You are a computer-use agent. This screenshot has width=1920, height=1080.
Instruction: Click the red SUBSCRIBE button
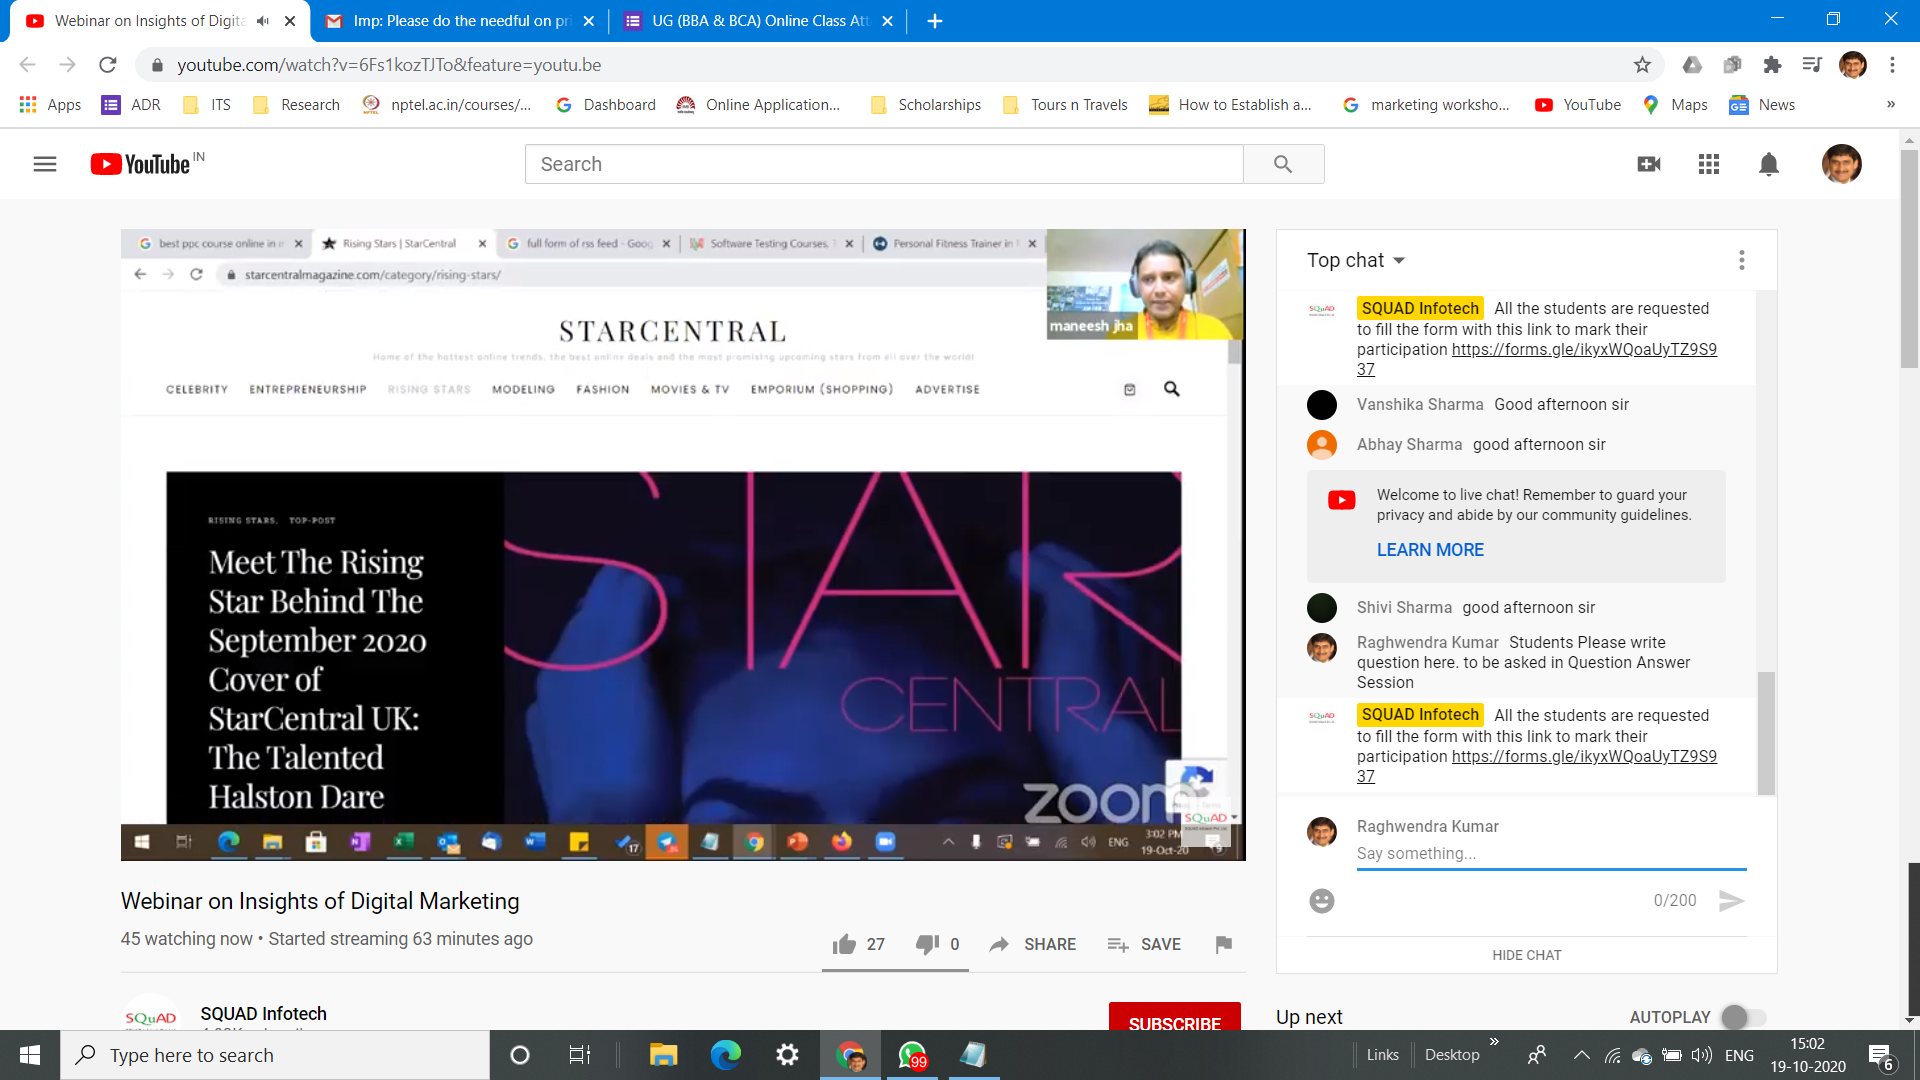point(1175,1016)
